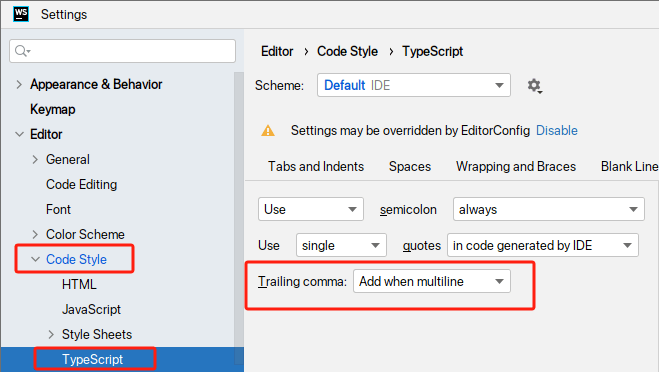Click the Disable EditorConfig link
Viewport: 659px width, 372px height.
[556, 131]
